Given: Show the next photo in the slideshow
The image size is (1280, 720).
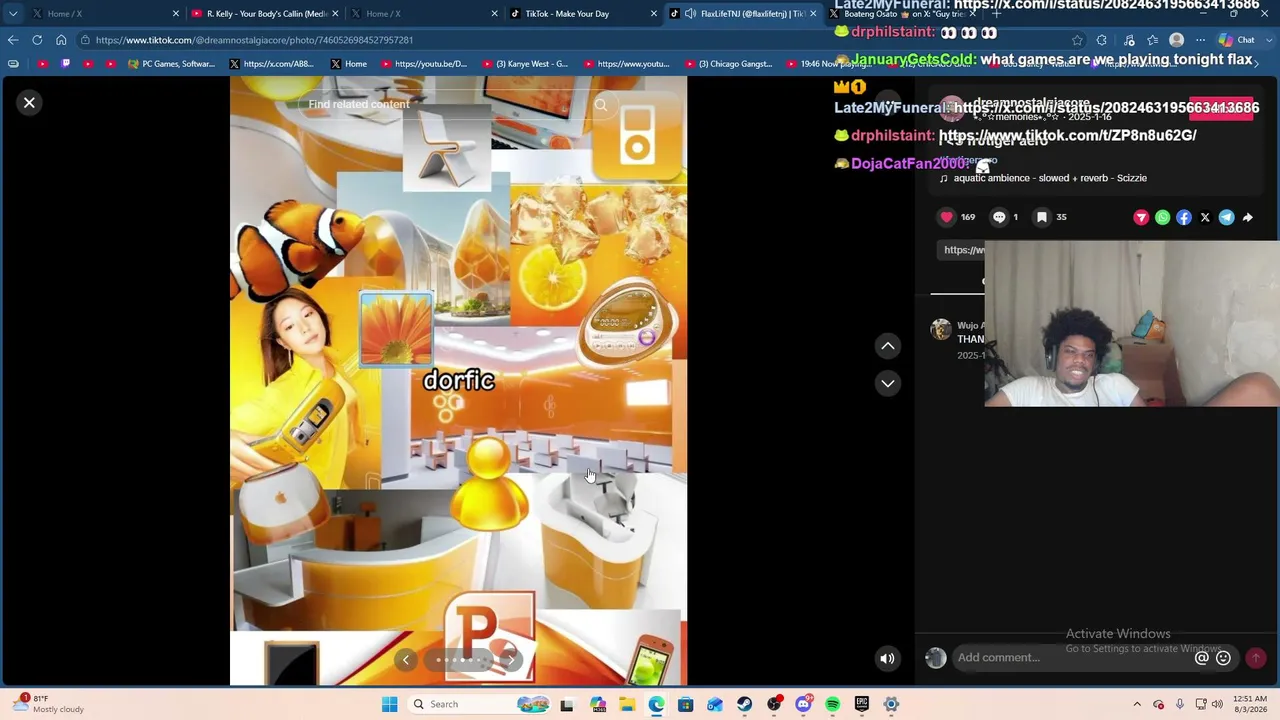Looking at the screenshot, I should [510, 659].
